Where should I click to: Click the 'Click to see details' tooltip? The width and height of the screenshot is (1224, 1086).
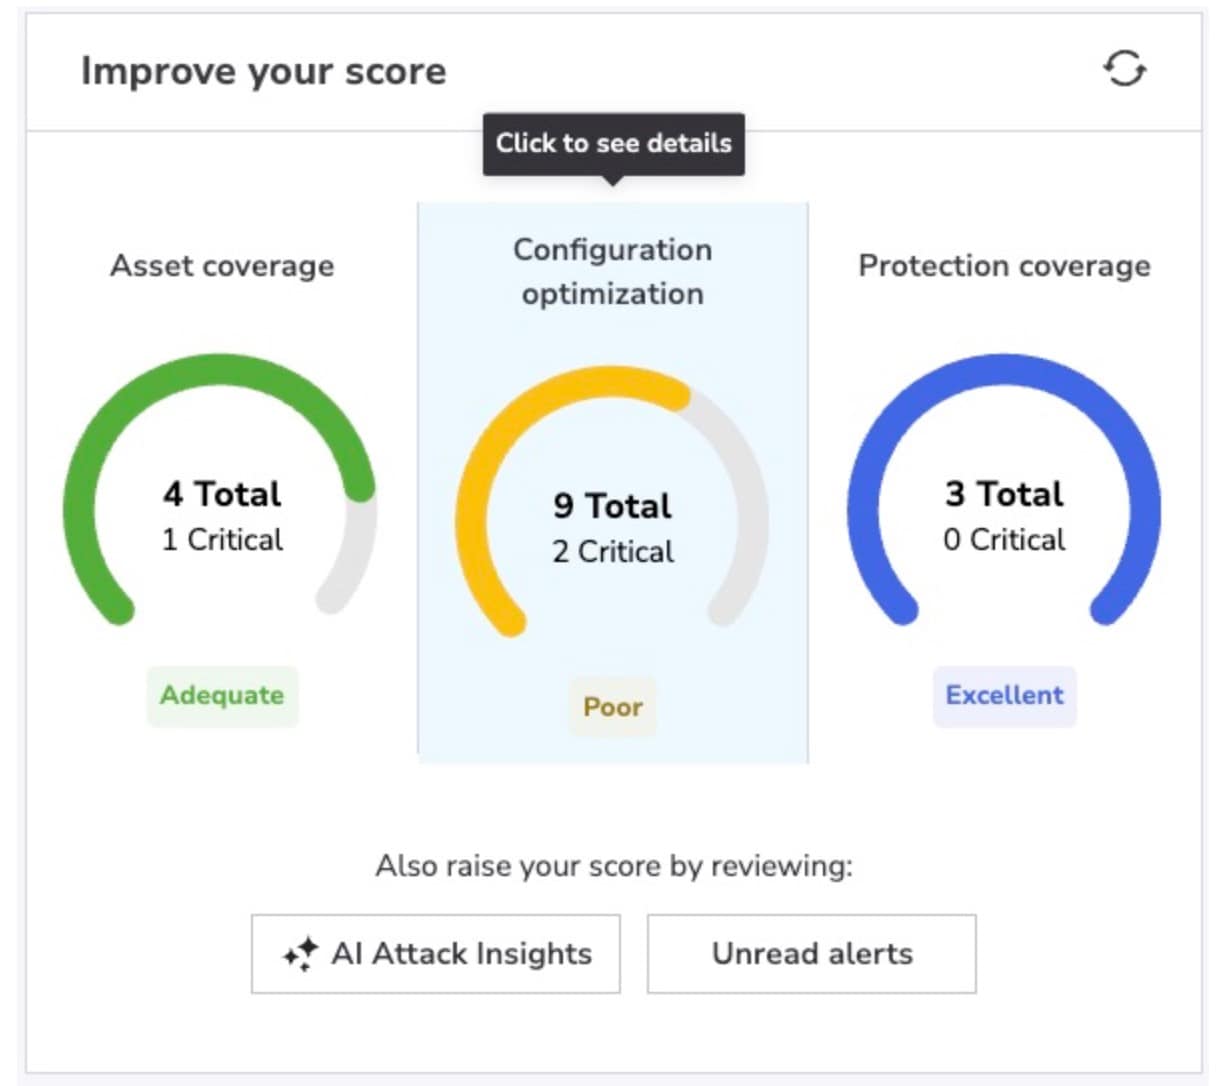[x=614, y=144]
